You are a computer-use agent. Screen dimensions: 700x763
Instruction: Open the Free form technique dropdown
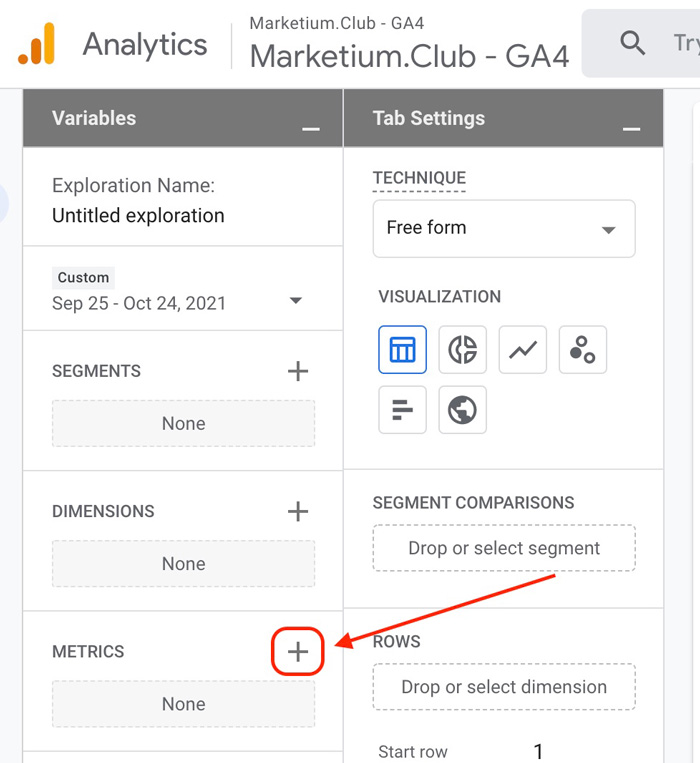click(x=504, y=228)
